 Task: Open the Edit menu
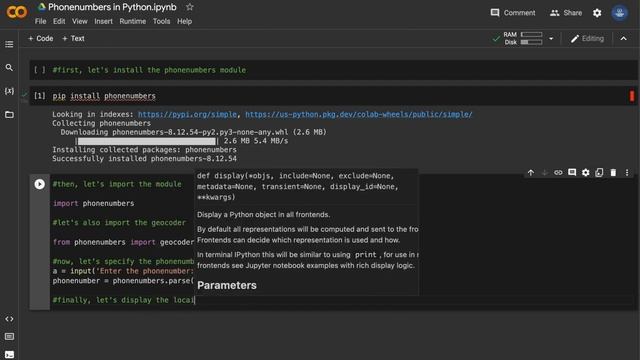tap(59, 21)
